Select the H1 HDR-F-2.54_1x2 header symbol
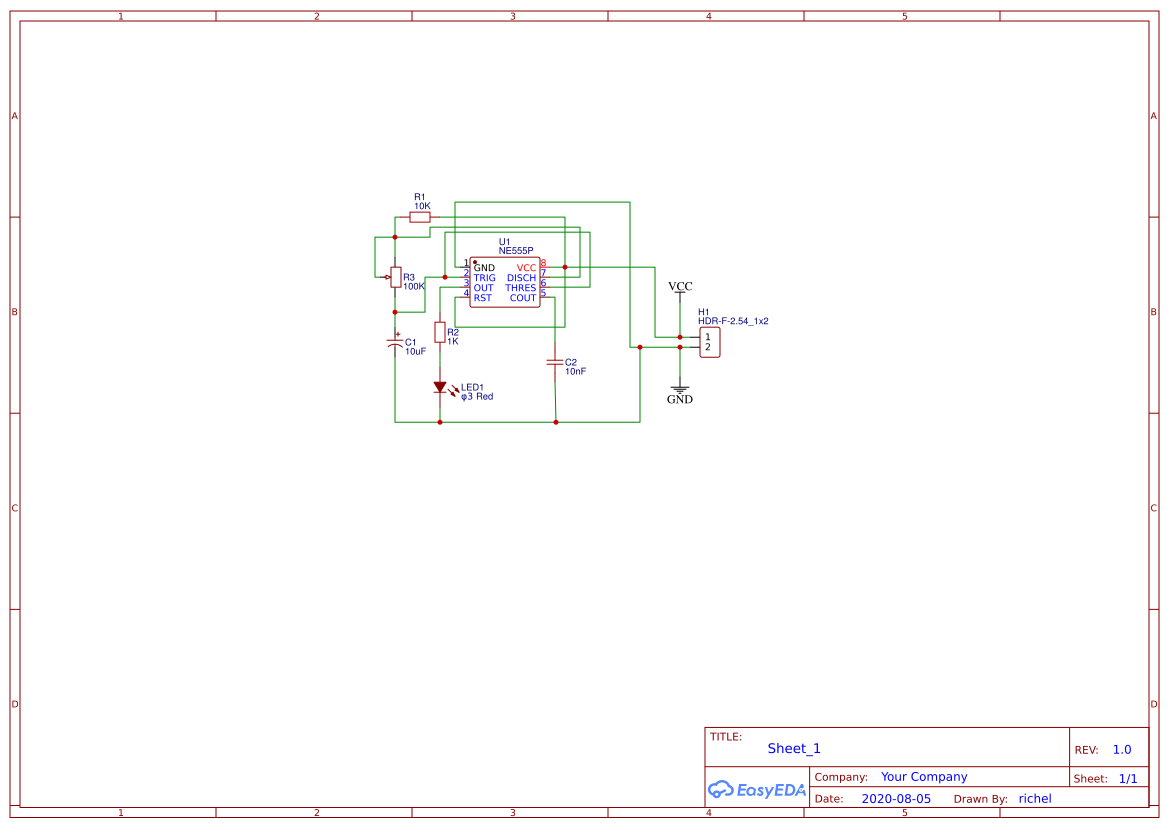 click(x=709, y=343)
